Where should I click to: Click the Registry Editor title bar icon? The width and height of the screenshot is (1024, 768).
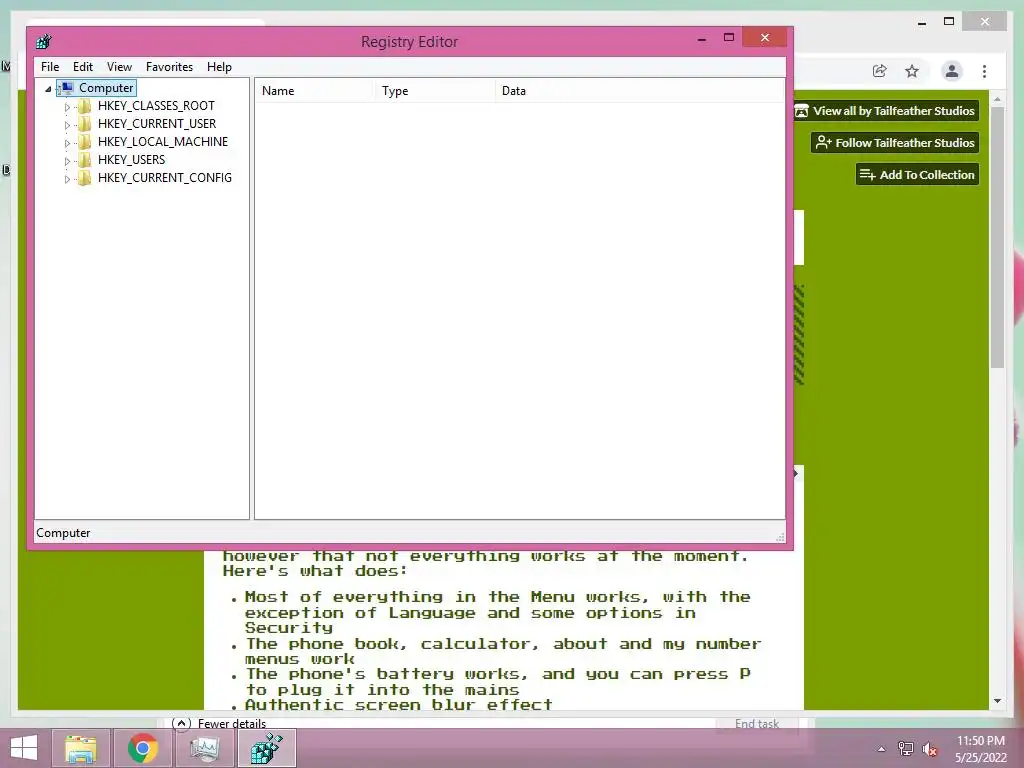[44, 42]
